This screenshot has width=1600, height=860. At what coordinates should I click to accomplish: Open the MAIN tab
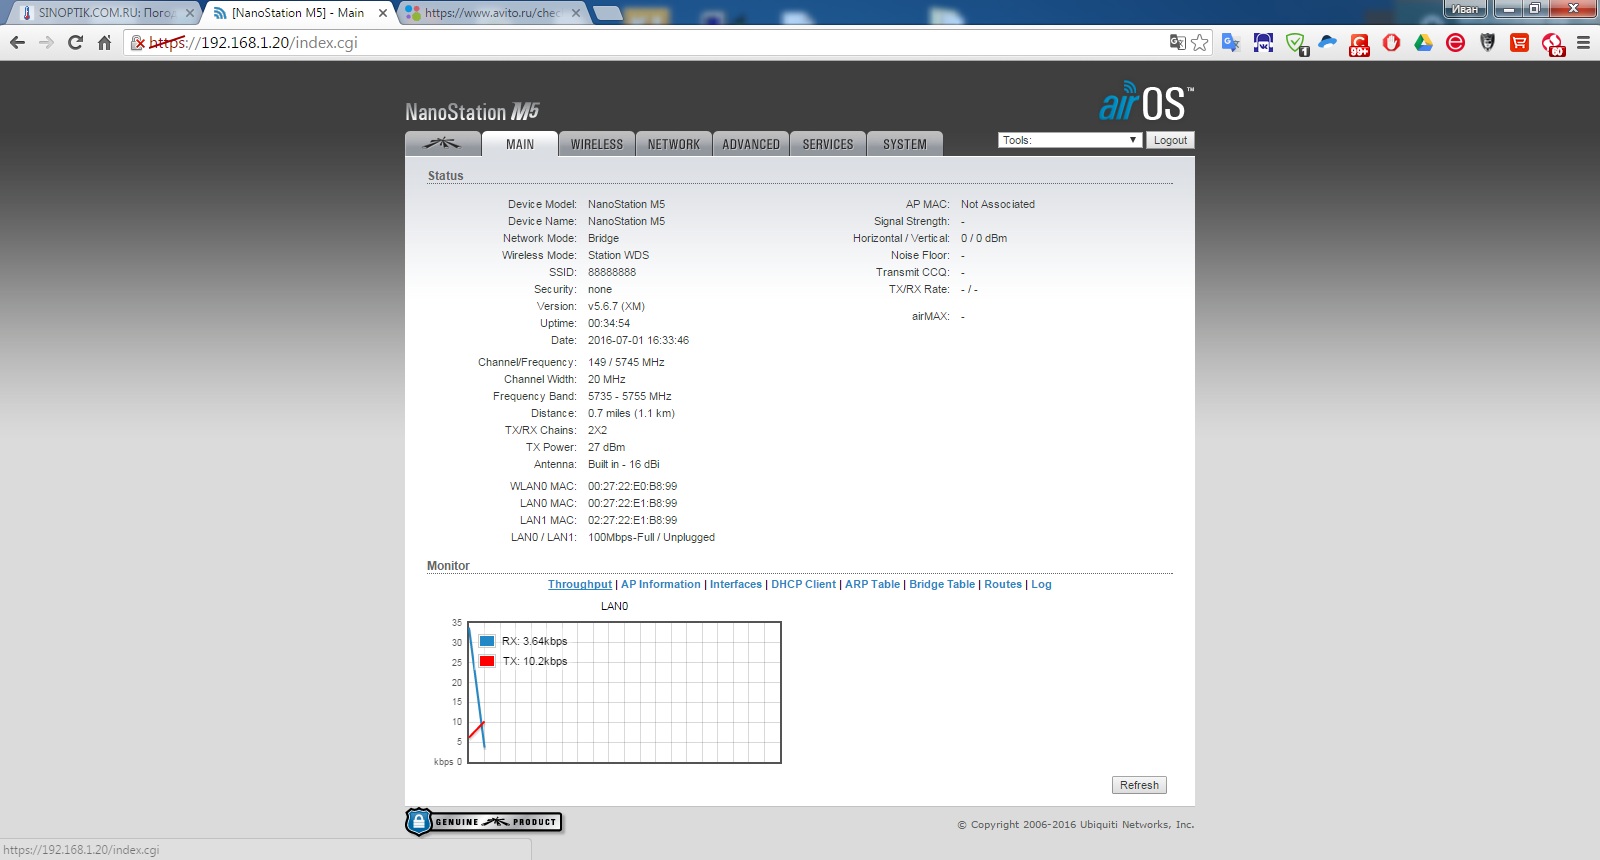coord(520,144)
